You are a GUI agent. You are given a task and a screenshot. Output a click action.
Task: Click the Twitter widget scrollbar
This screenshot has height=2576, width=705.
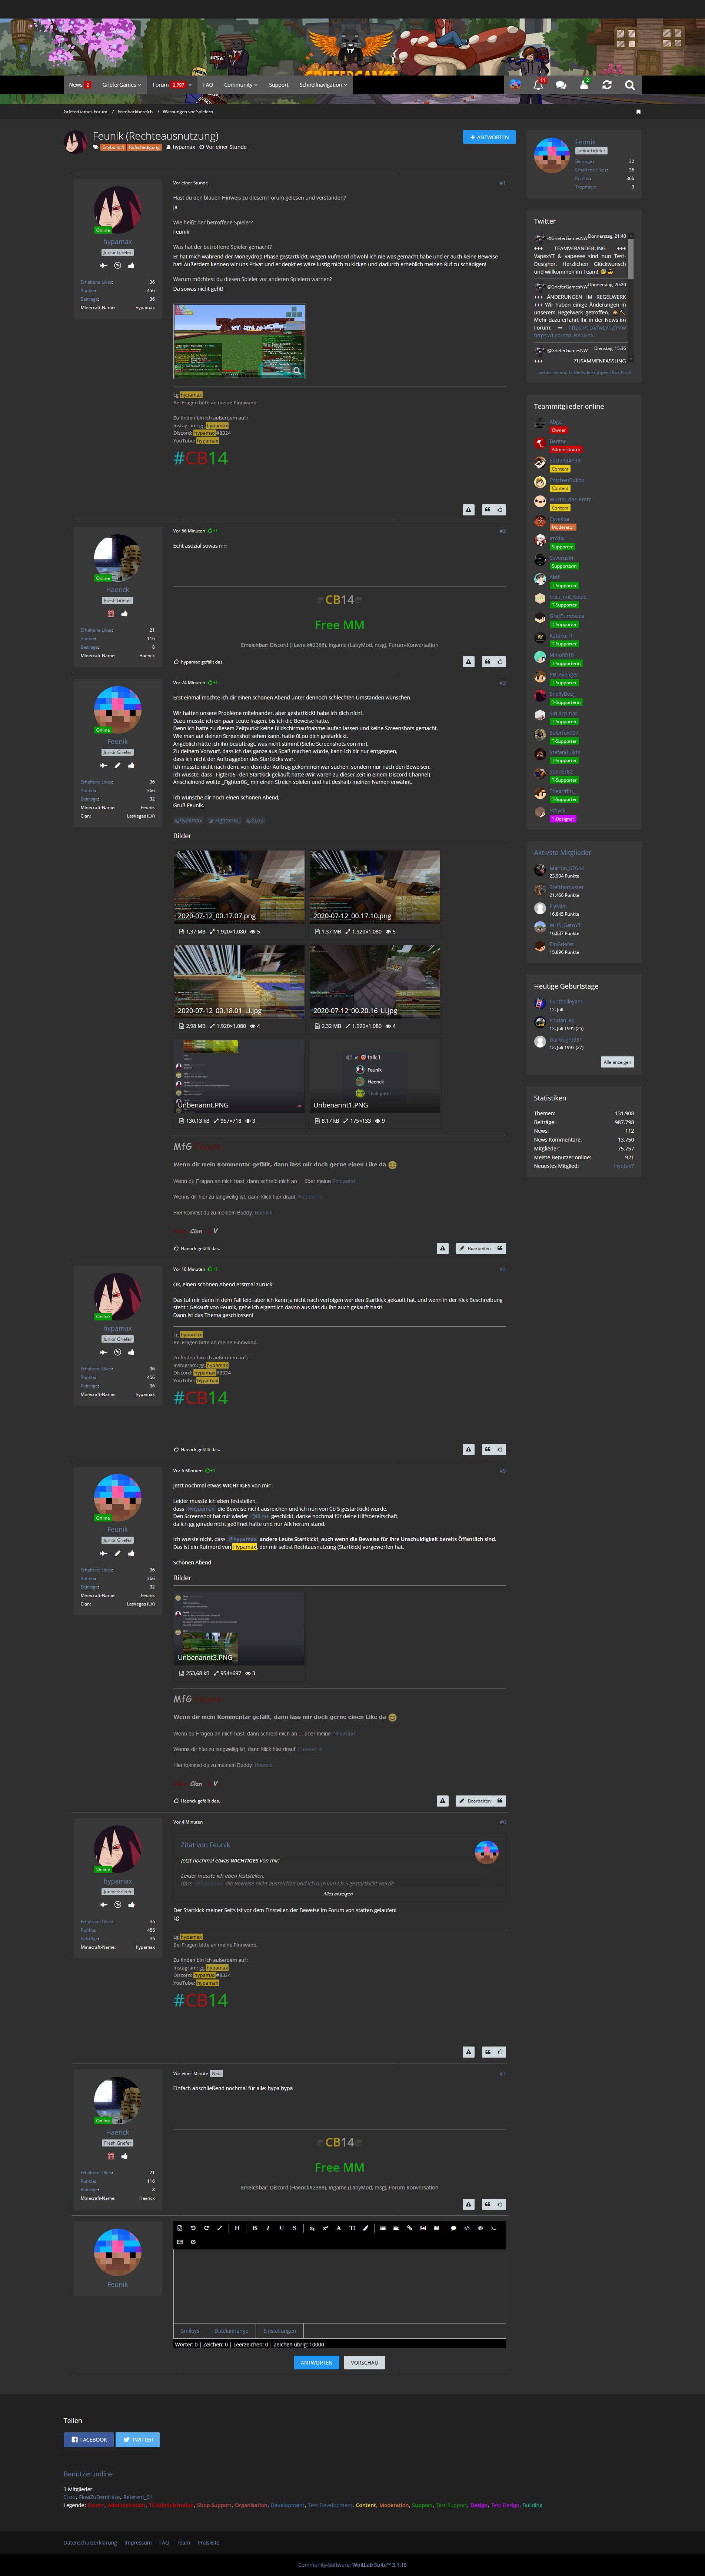coord(631,298)
